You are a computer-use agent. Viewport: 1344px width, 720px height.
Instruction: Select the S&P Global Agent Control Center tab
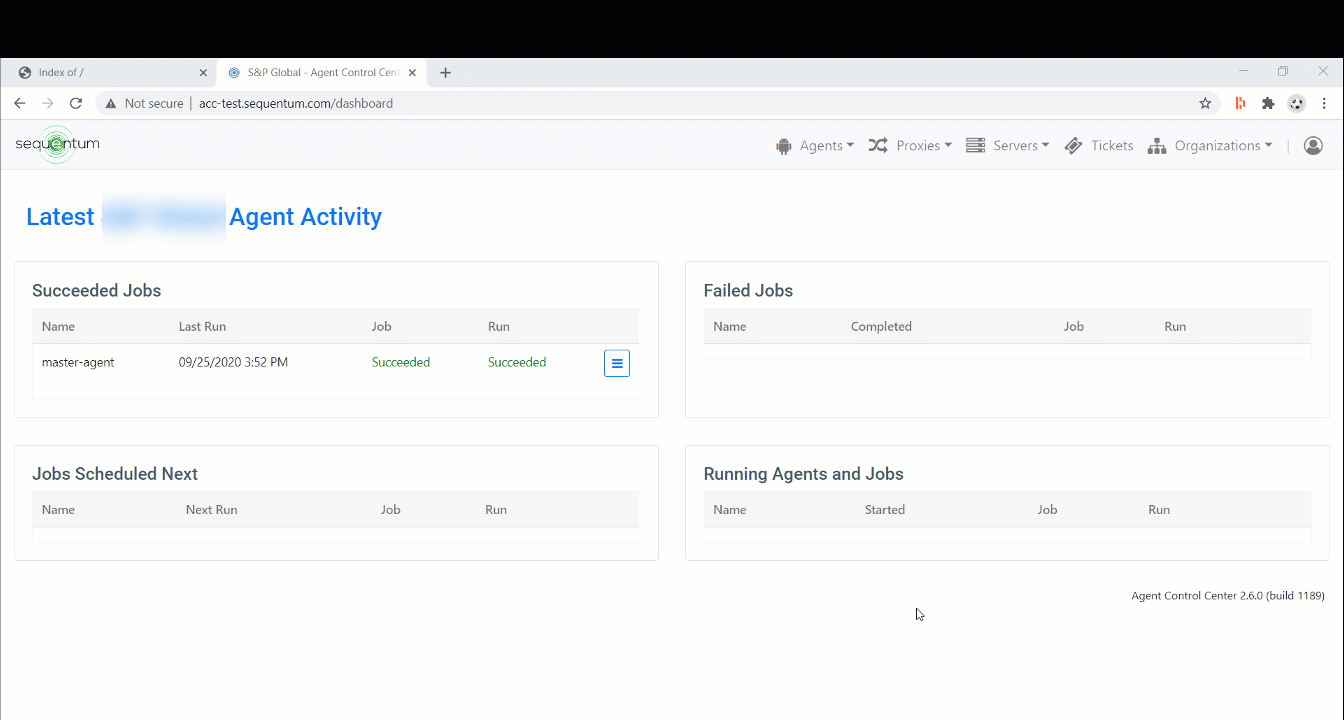315,73
